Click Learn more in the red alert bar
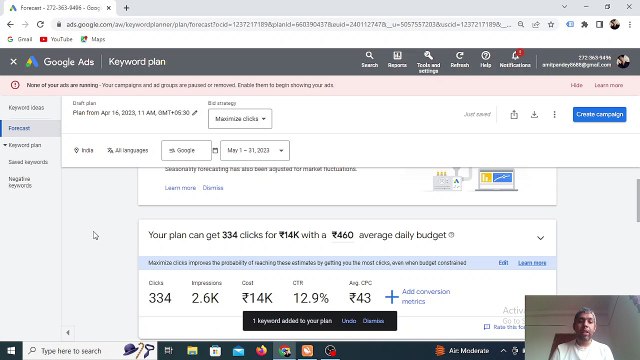This screenshot has width=640, height=360. (x=608, y=85)
